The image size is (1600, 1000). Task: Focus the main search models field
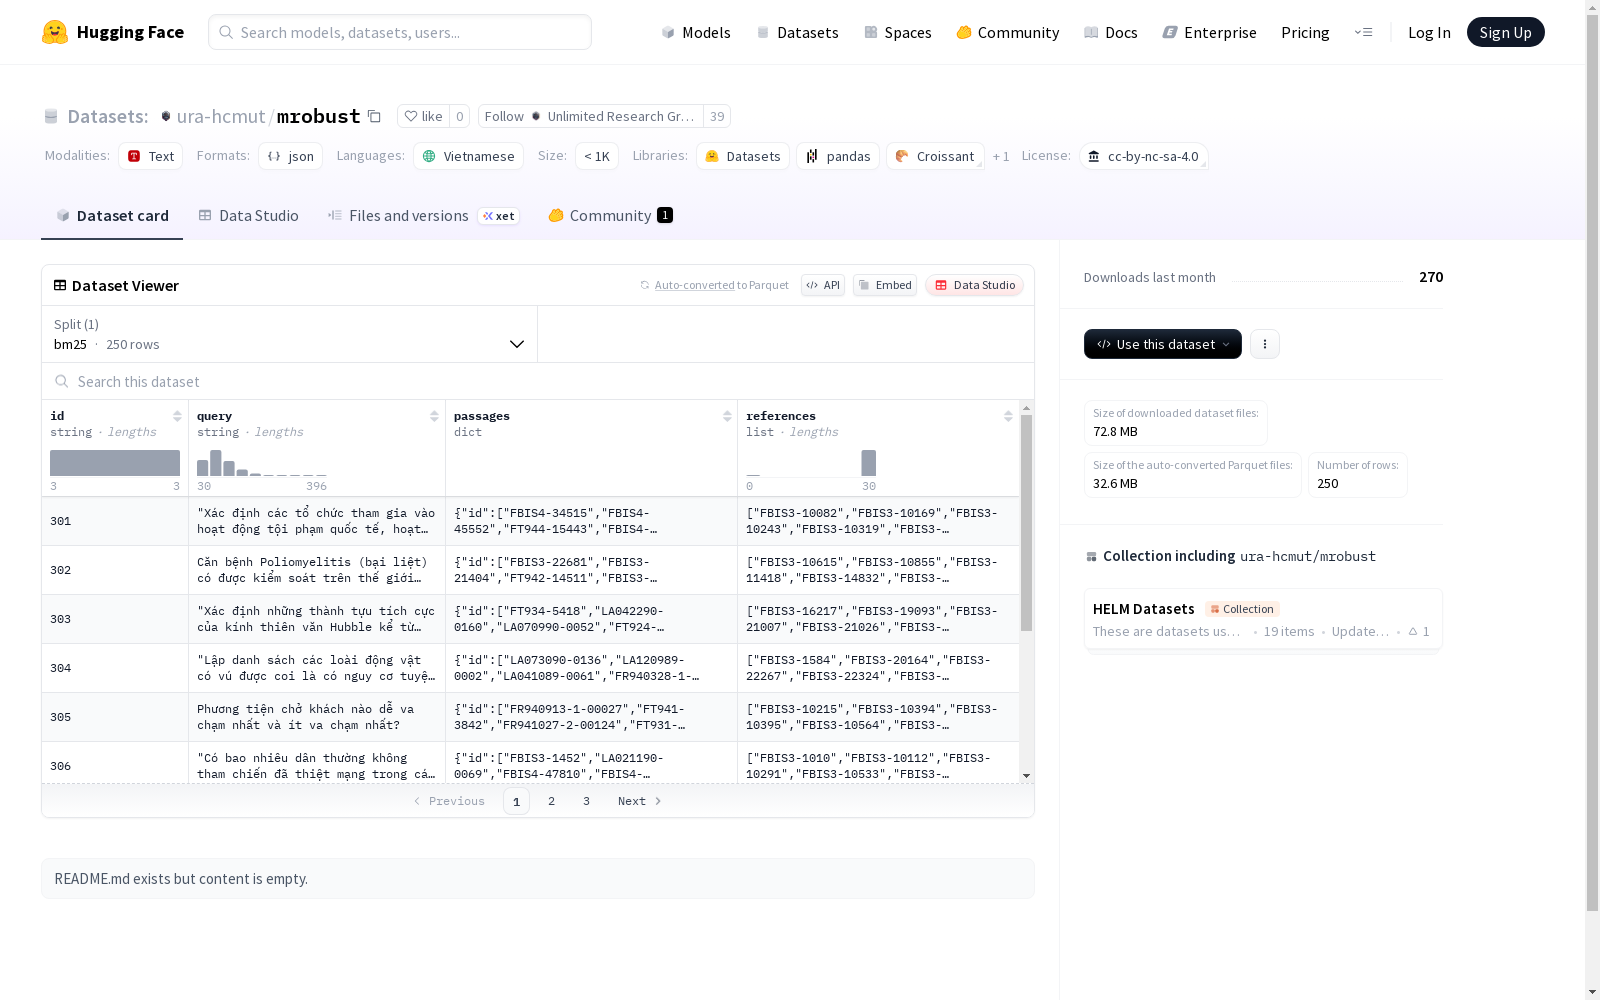[x=400, y=32]
